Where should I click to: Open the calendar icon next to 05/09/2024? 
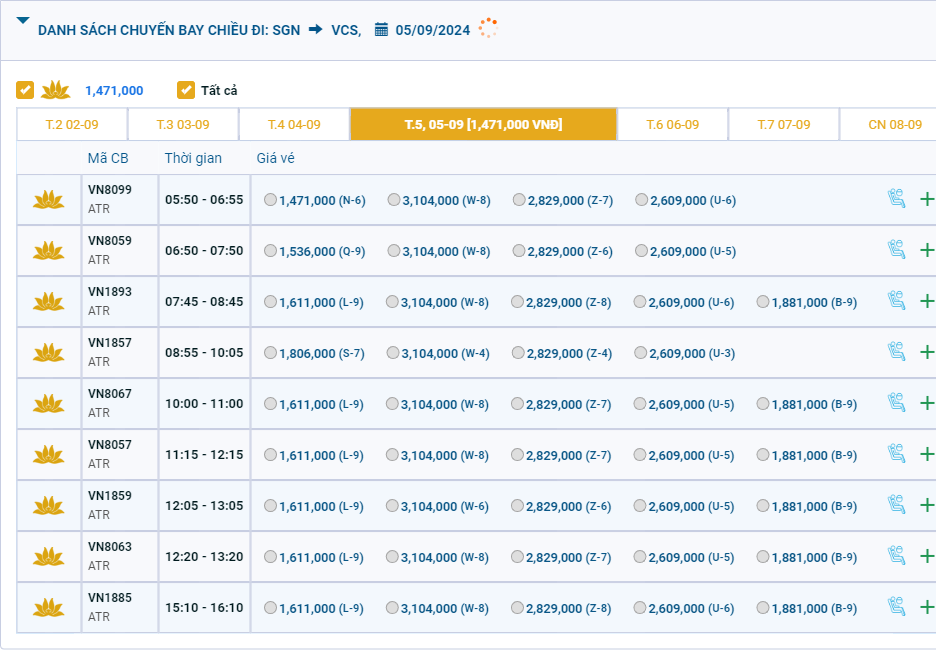(381, 29)
